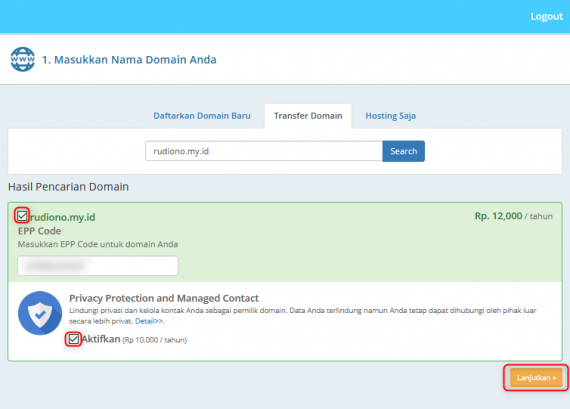Screen dimensions: 570x409
Task: Click the rudiono.my.id domain name label
Action: coord(63,217)
